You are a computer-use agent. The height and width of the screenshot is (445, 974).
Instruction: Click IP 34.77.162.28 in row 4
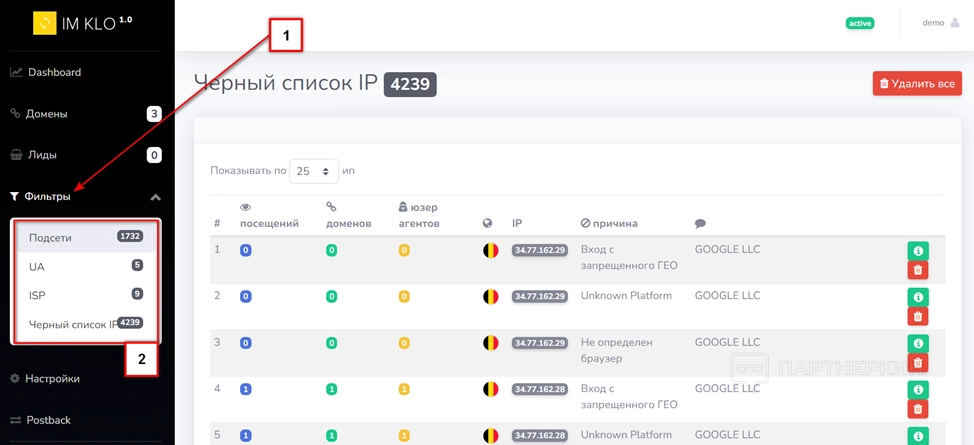539,389
